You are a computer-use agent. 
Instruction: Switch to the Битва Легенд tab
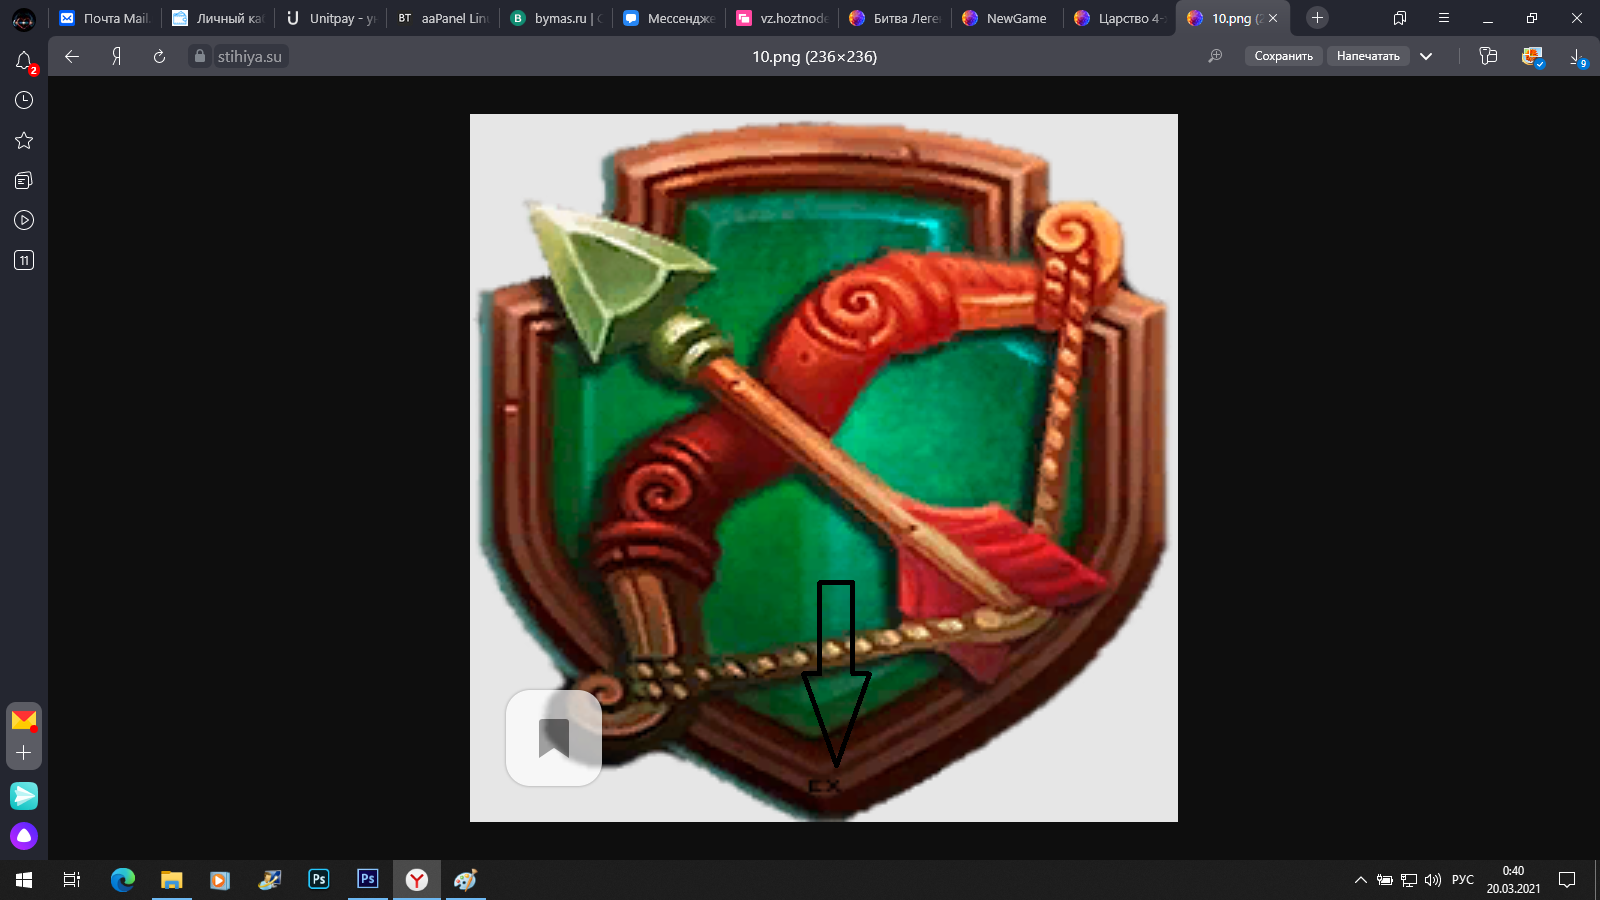[895, 18]
